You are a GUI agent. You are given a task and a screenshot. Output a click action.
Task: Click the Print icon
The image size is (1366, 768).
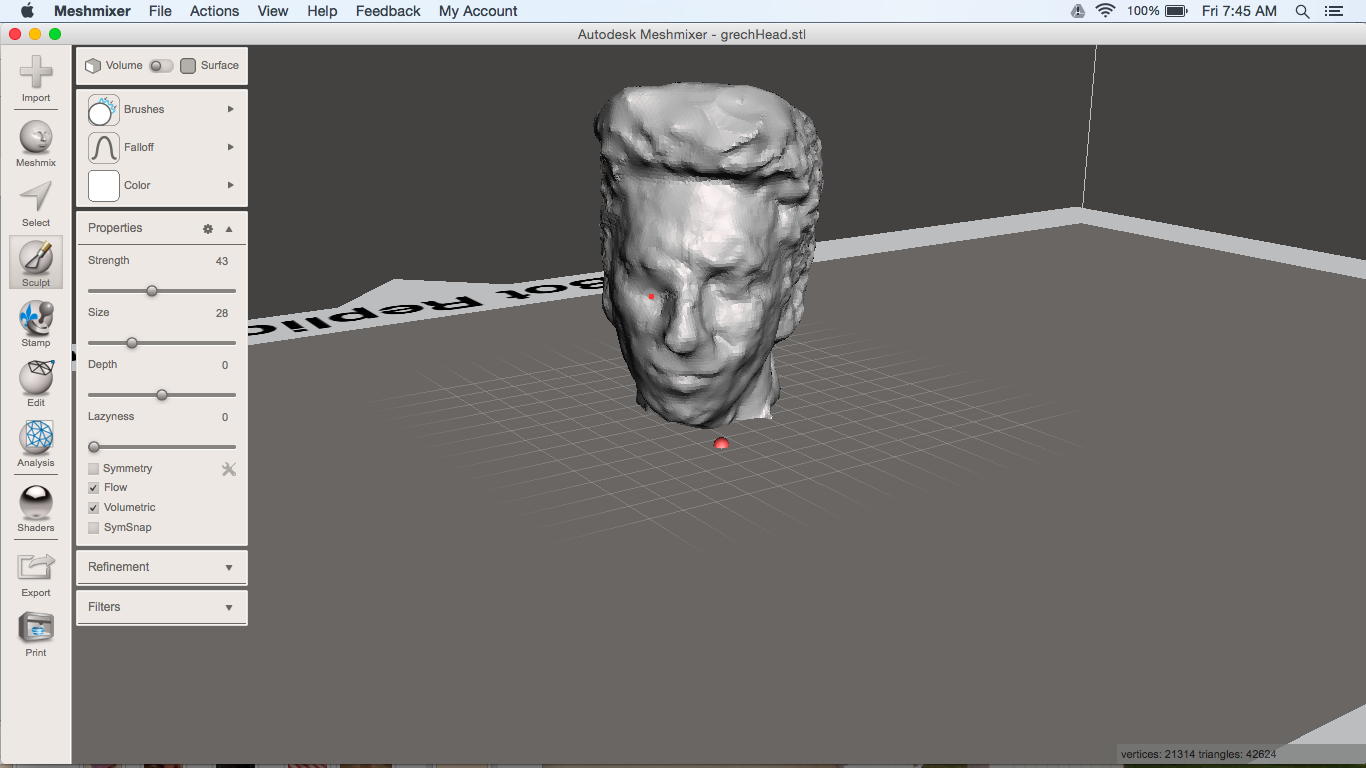click(x=36, y=628)
